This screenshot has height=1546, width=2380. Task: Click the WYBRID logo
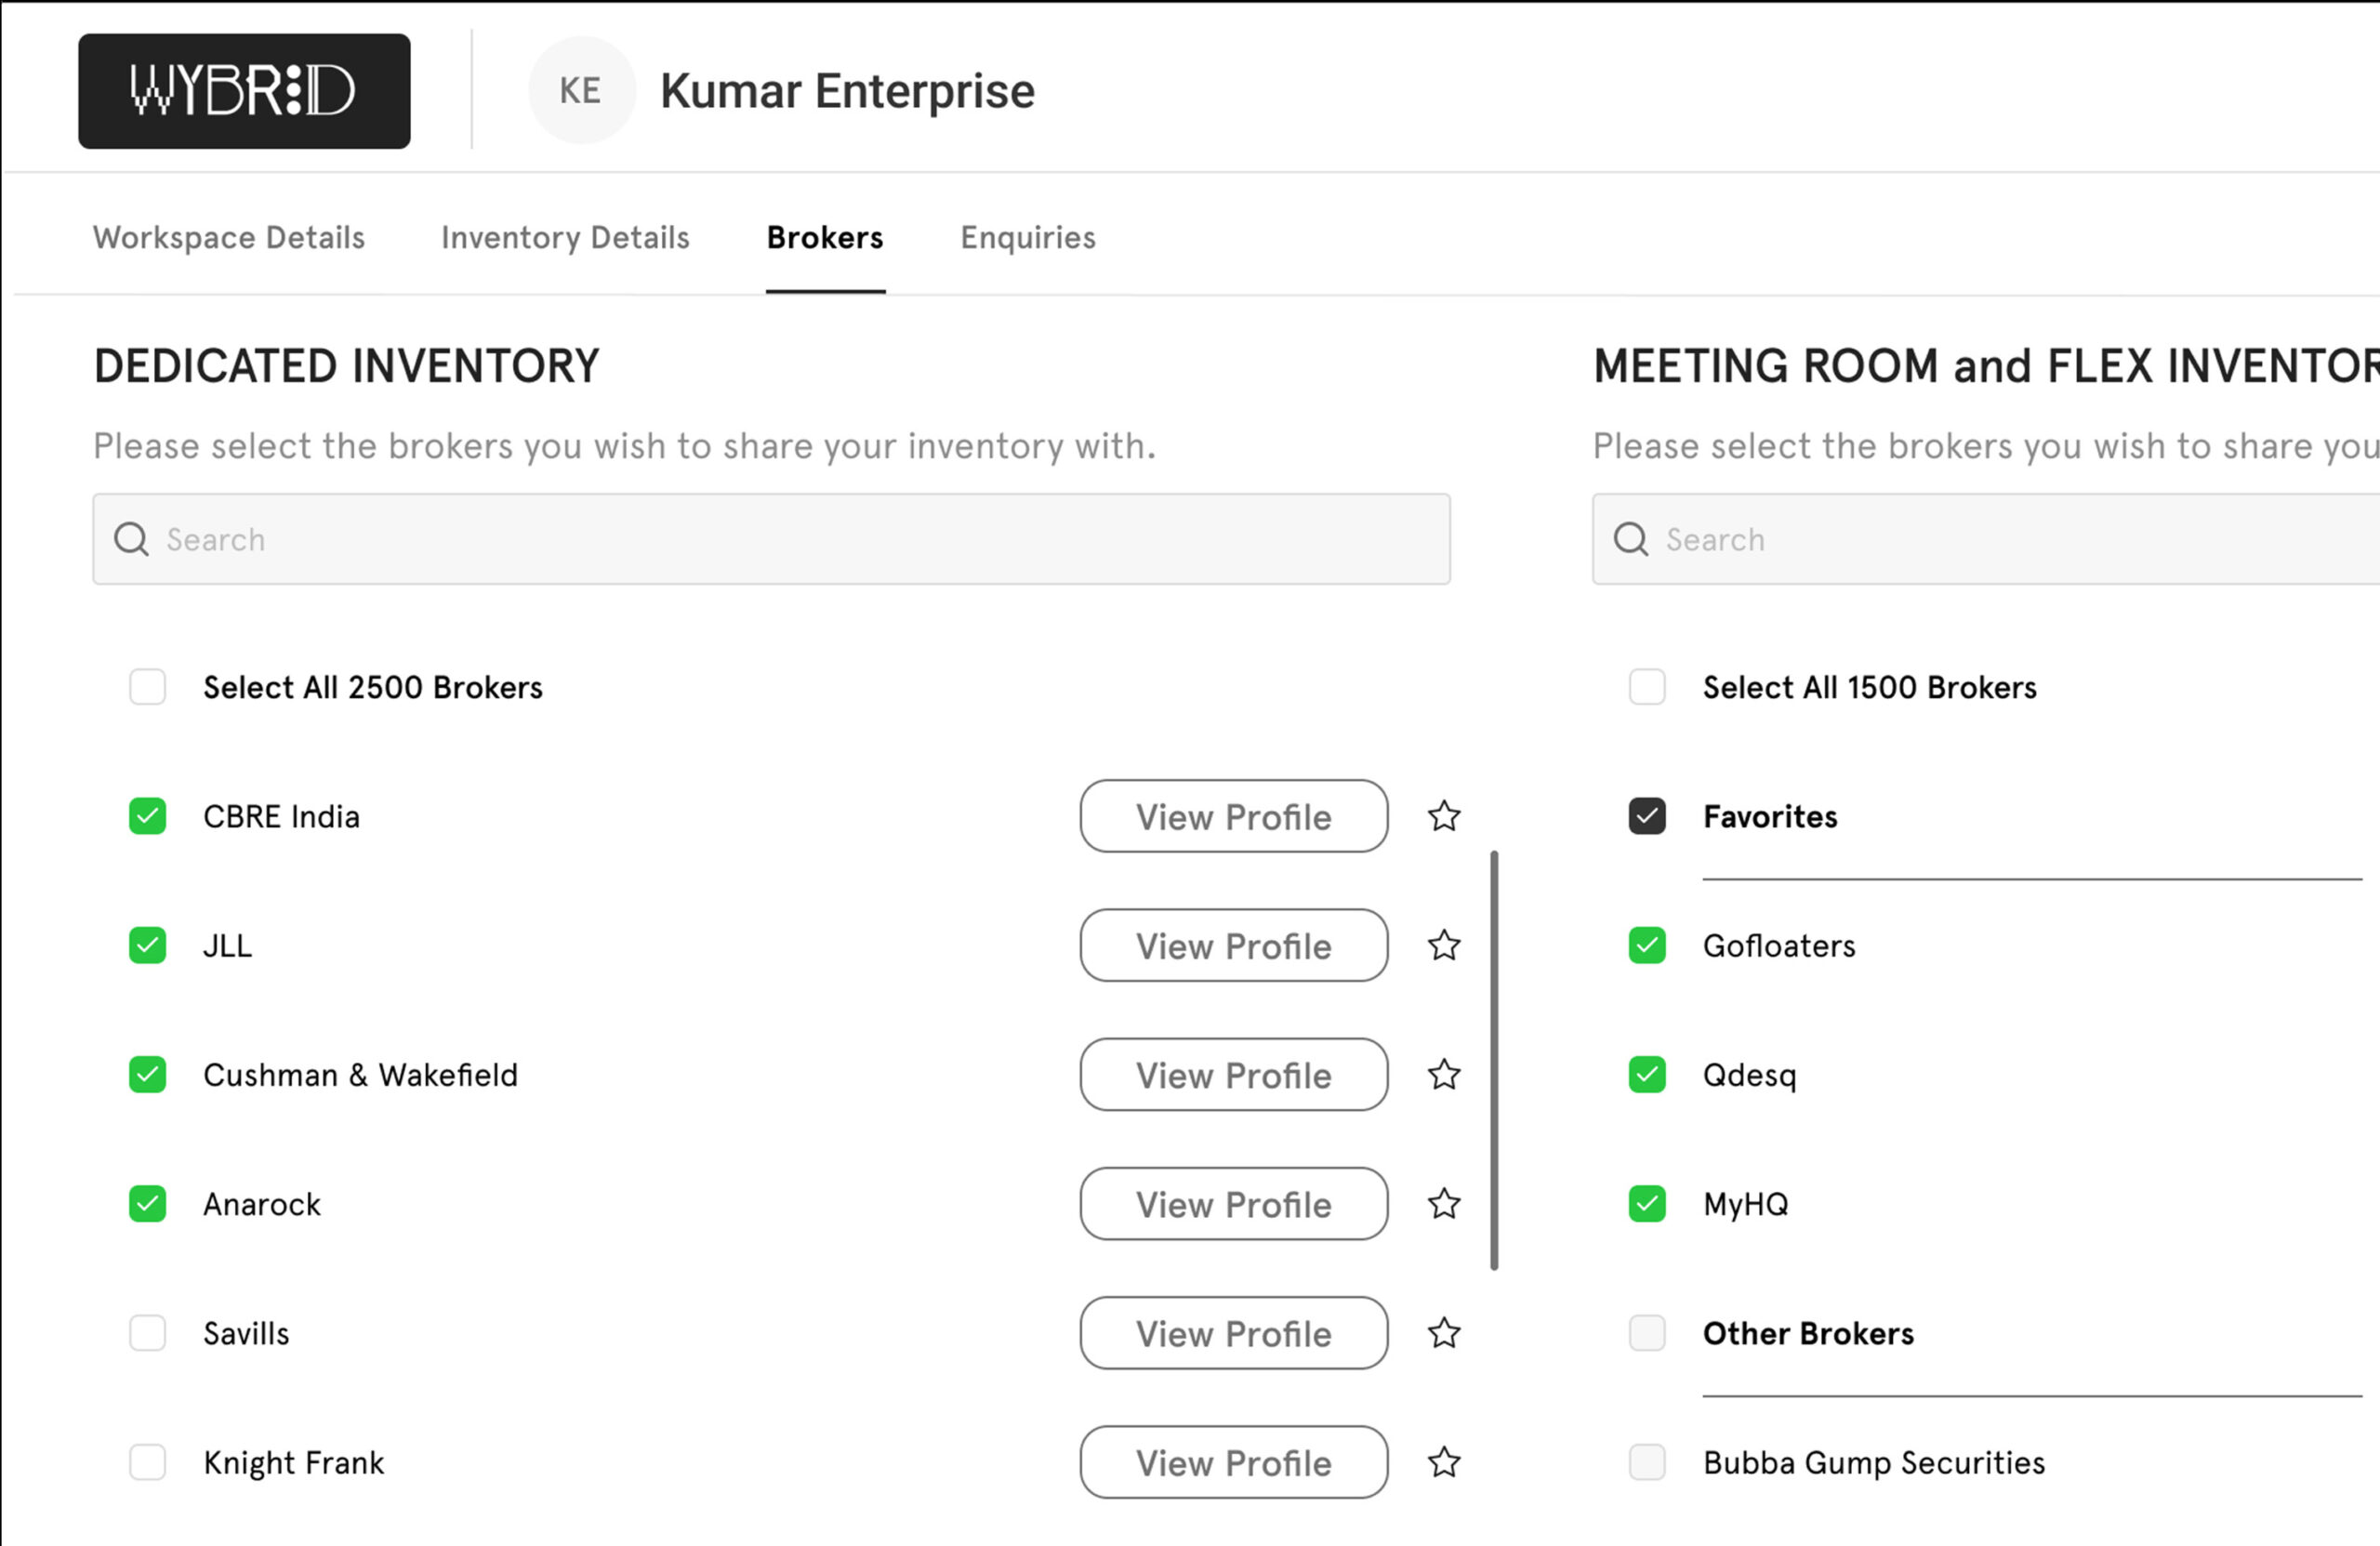click(244, 91)
